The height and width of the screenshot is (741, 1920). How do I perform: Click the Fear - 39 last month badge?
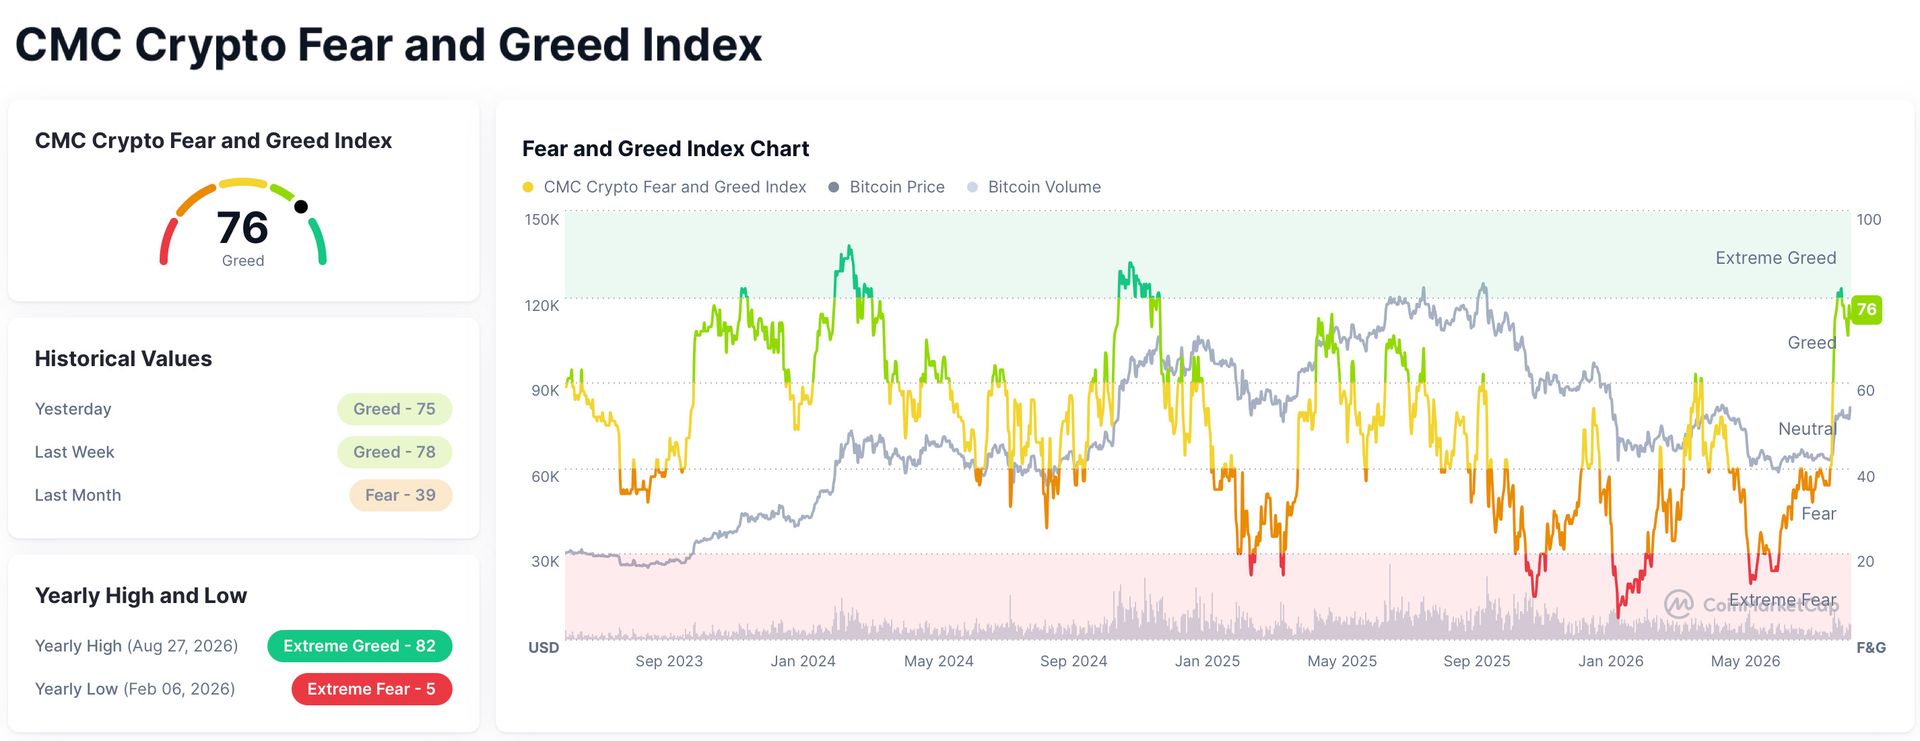pos(400,495)
